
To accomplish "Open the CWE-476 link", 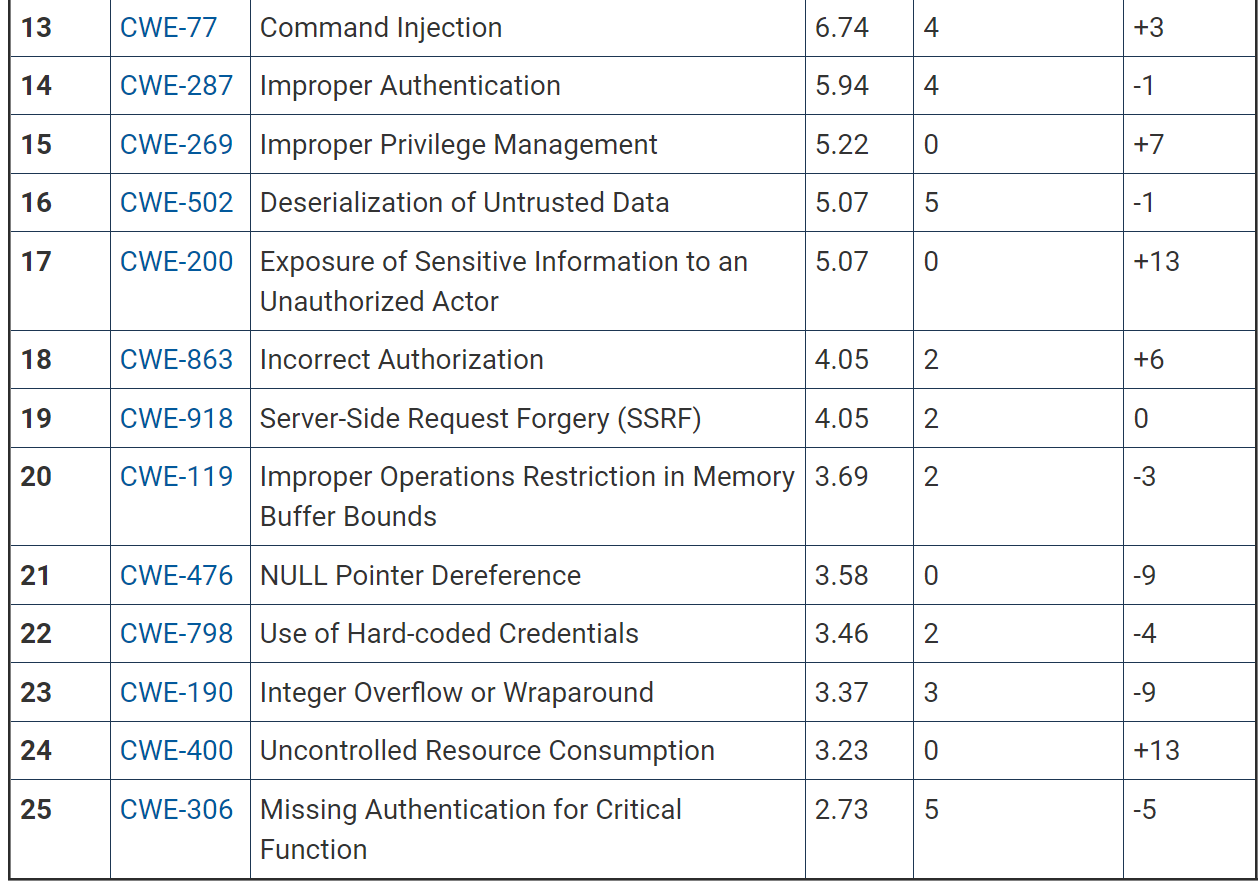I will coord(176,575).
